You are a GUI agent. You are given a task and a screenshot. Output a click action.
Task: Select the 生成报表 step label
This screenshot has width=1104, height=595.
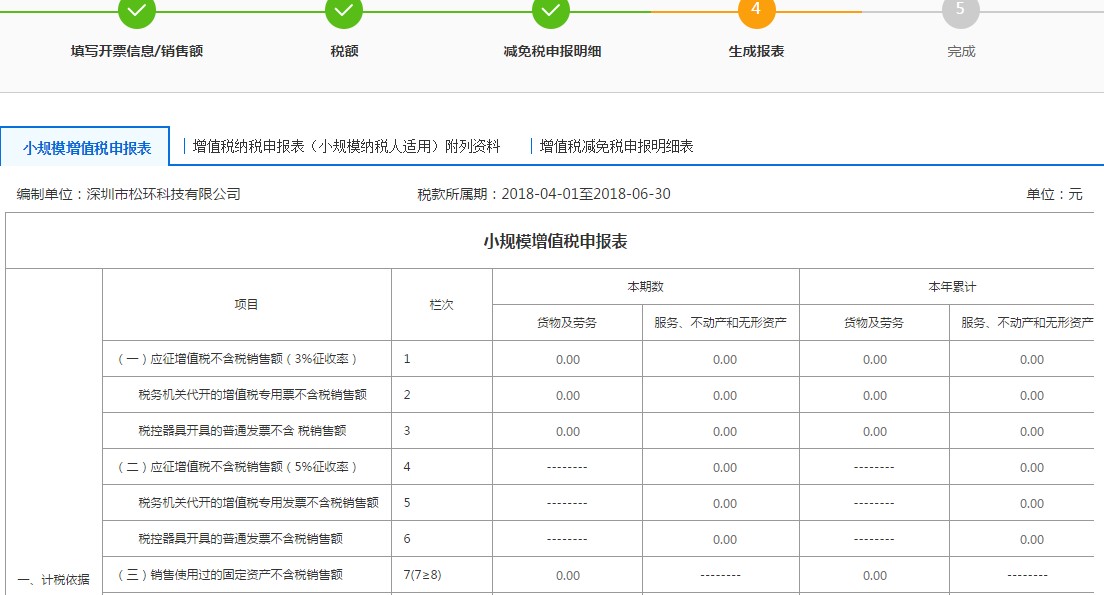[x=757, y=50]
